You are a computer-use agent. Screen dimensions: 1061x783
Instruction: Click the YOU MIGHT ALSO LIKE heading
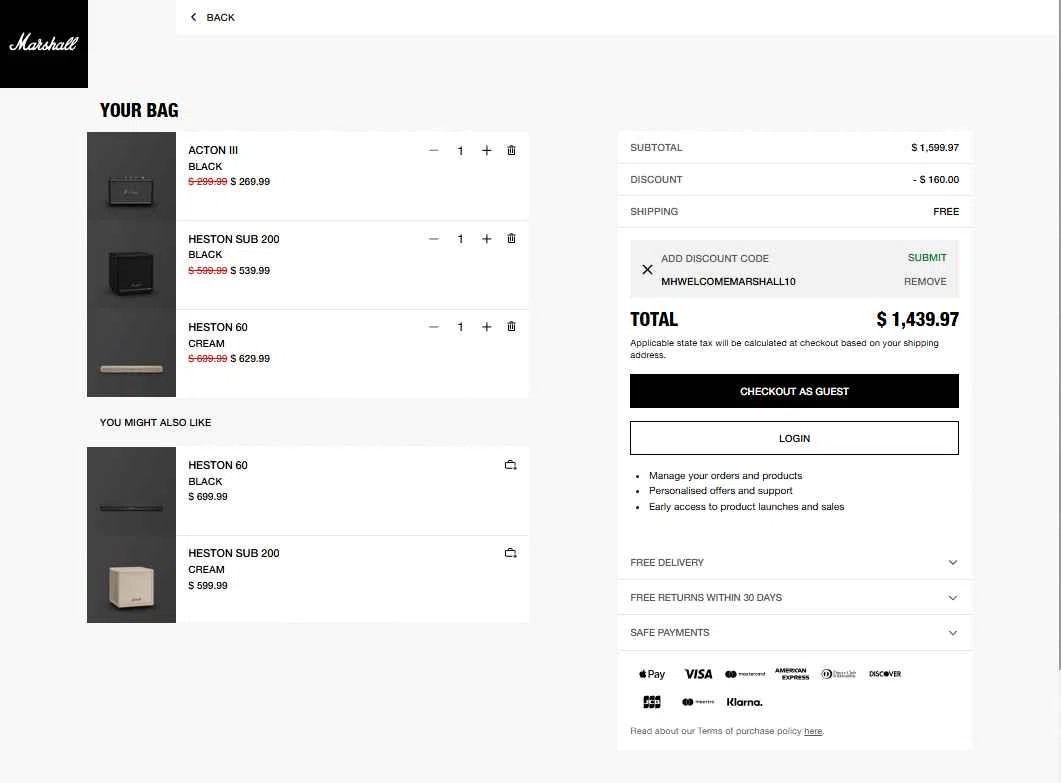156,422
